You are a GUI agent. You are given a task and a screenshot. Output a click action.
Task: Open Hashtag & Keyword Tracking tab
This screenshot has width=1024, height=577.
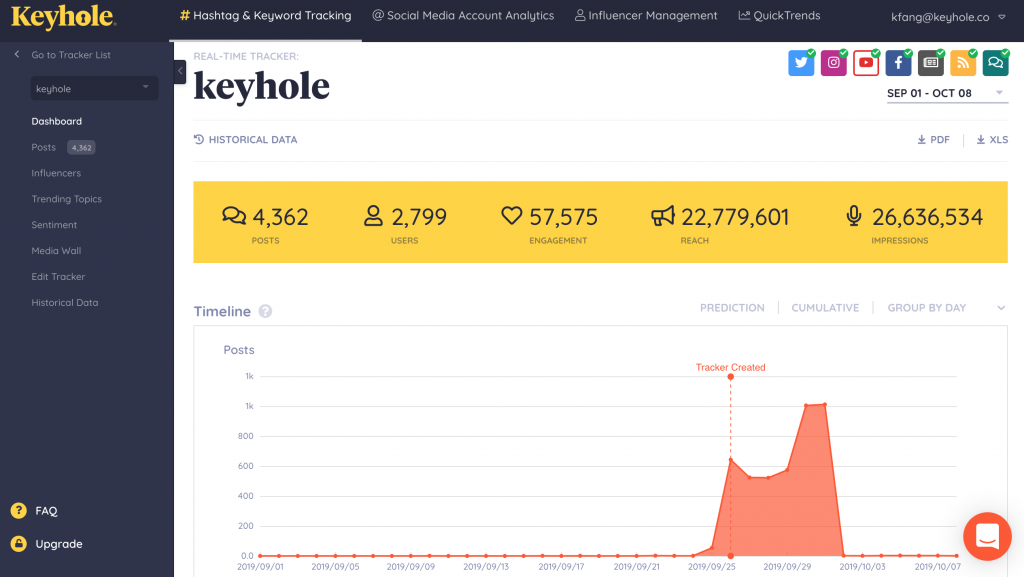[x=265, y=16]
